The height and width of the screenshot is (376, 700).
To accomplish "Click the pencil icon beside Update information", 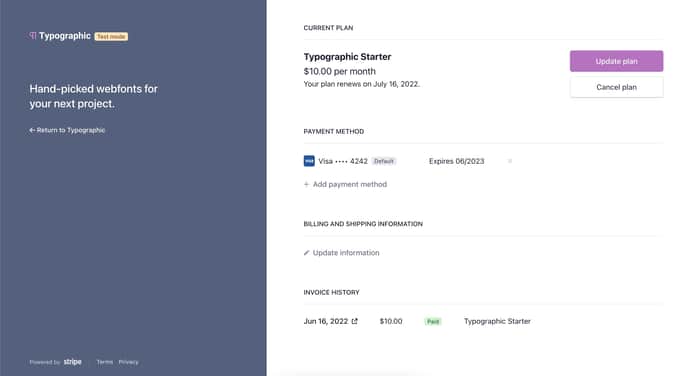I will [x=306, y=253].
